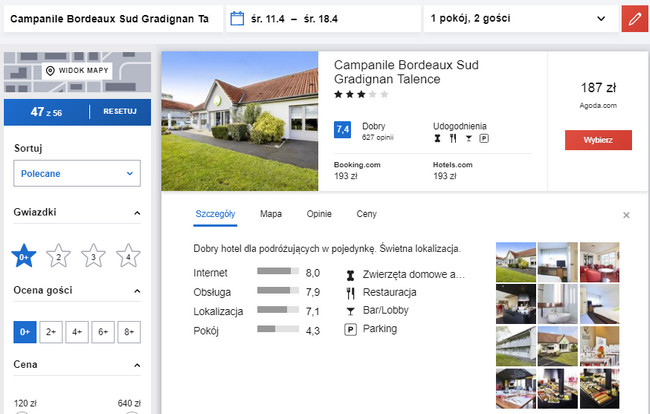Click the 627 opinii review count
650x414 pixels.
pos(378,137)
